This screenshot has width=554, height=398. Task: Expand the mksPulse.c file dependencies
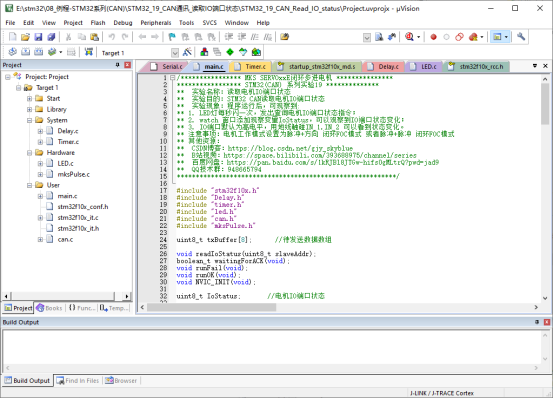coord(40,174)
